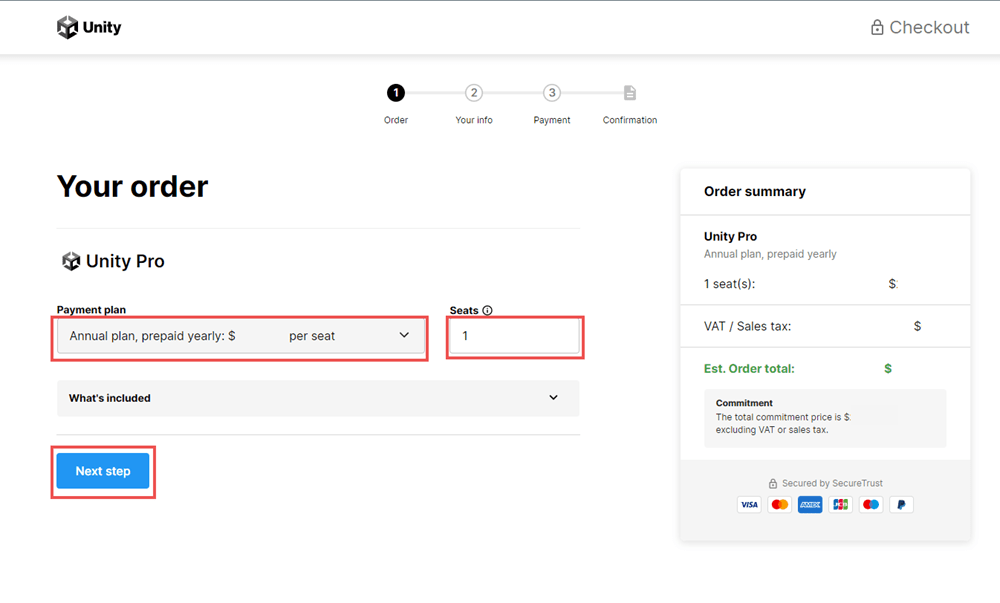Click the filled Order step circle
1000x603 pixels.
pyautogui.click(x=396, y=92)
